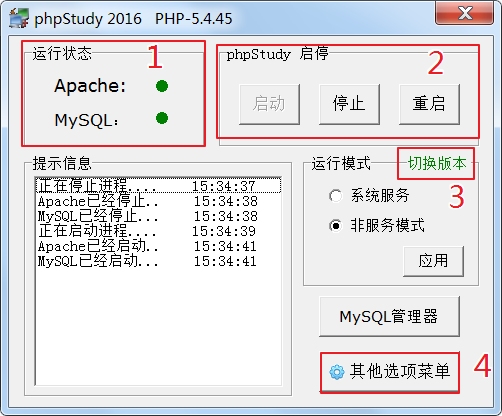Screen dimensions: 502x416
Task: Select log row 正在启动进程 15:34:39
Action: [x=158, y=231]
